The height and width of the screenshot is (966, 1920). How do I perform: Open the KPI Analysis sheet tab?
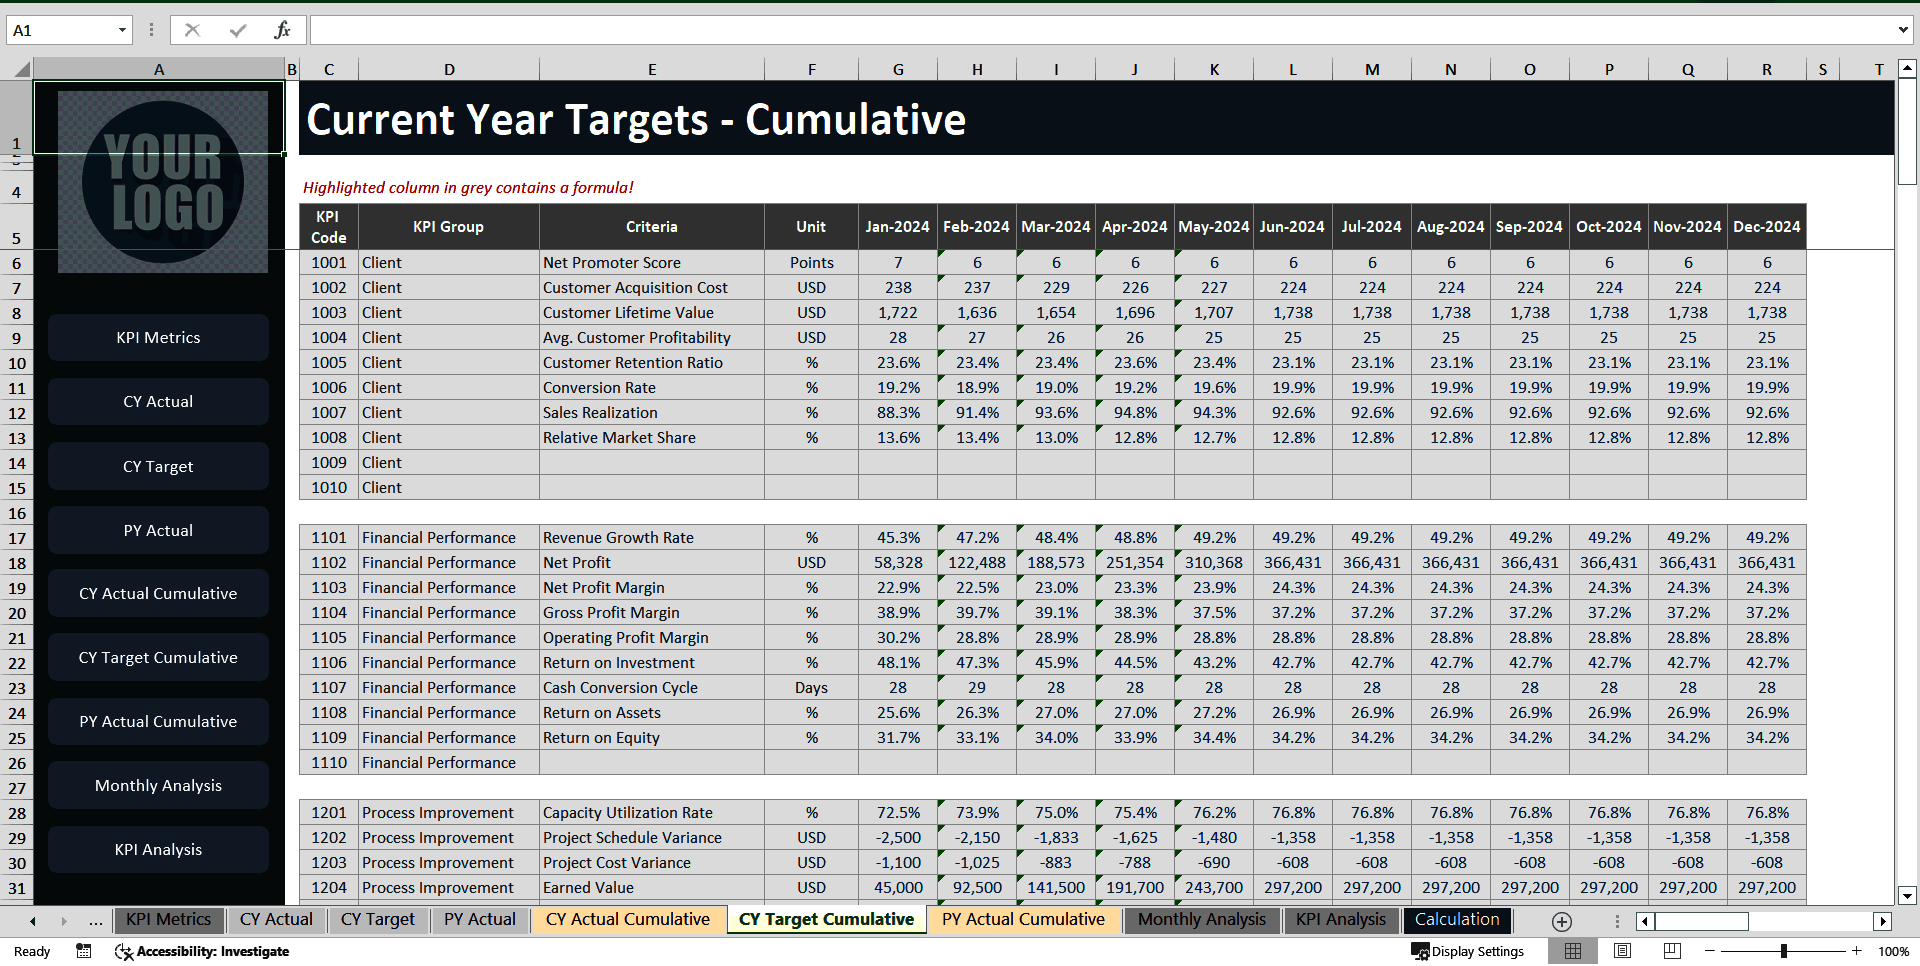point(1341,920)
